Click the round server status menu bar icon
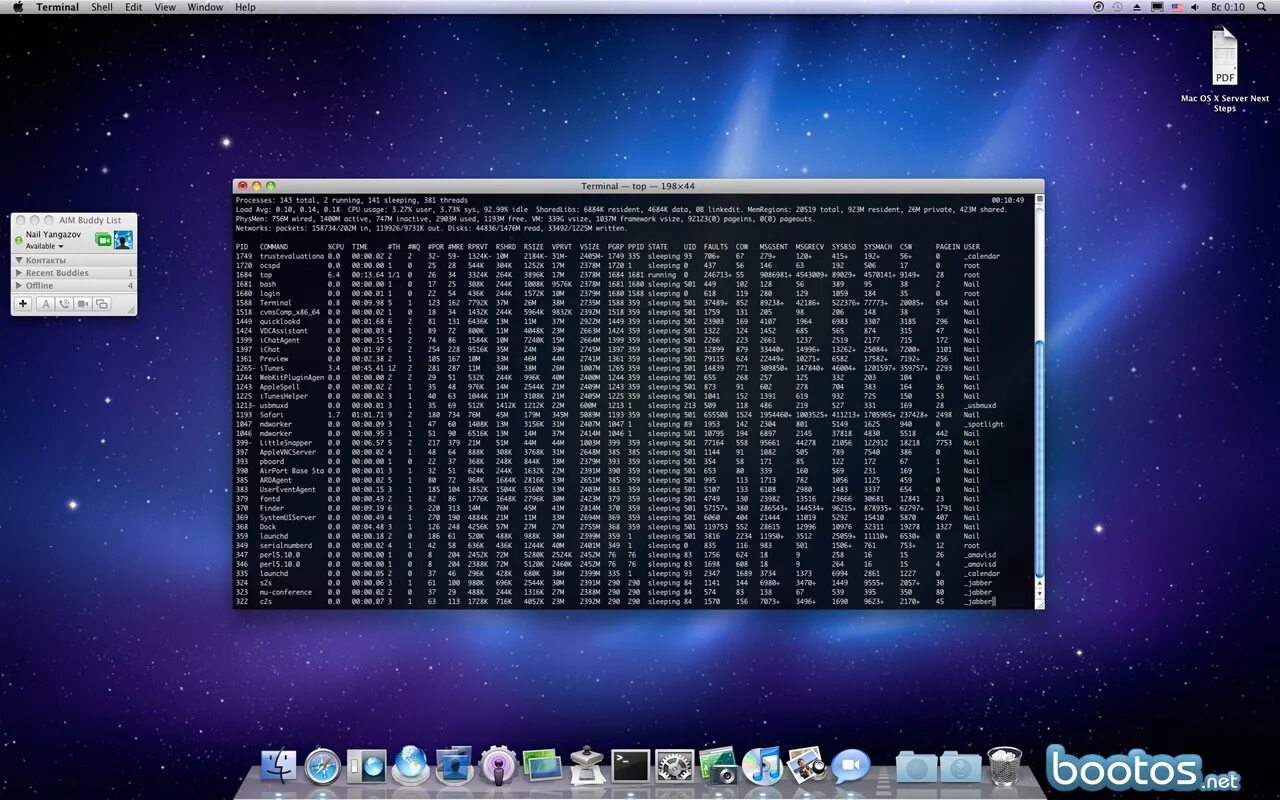This screenshot has height=800, width=1280. [1099, 7]
